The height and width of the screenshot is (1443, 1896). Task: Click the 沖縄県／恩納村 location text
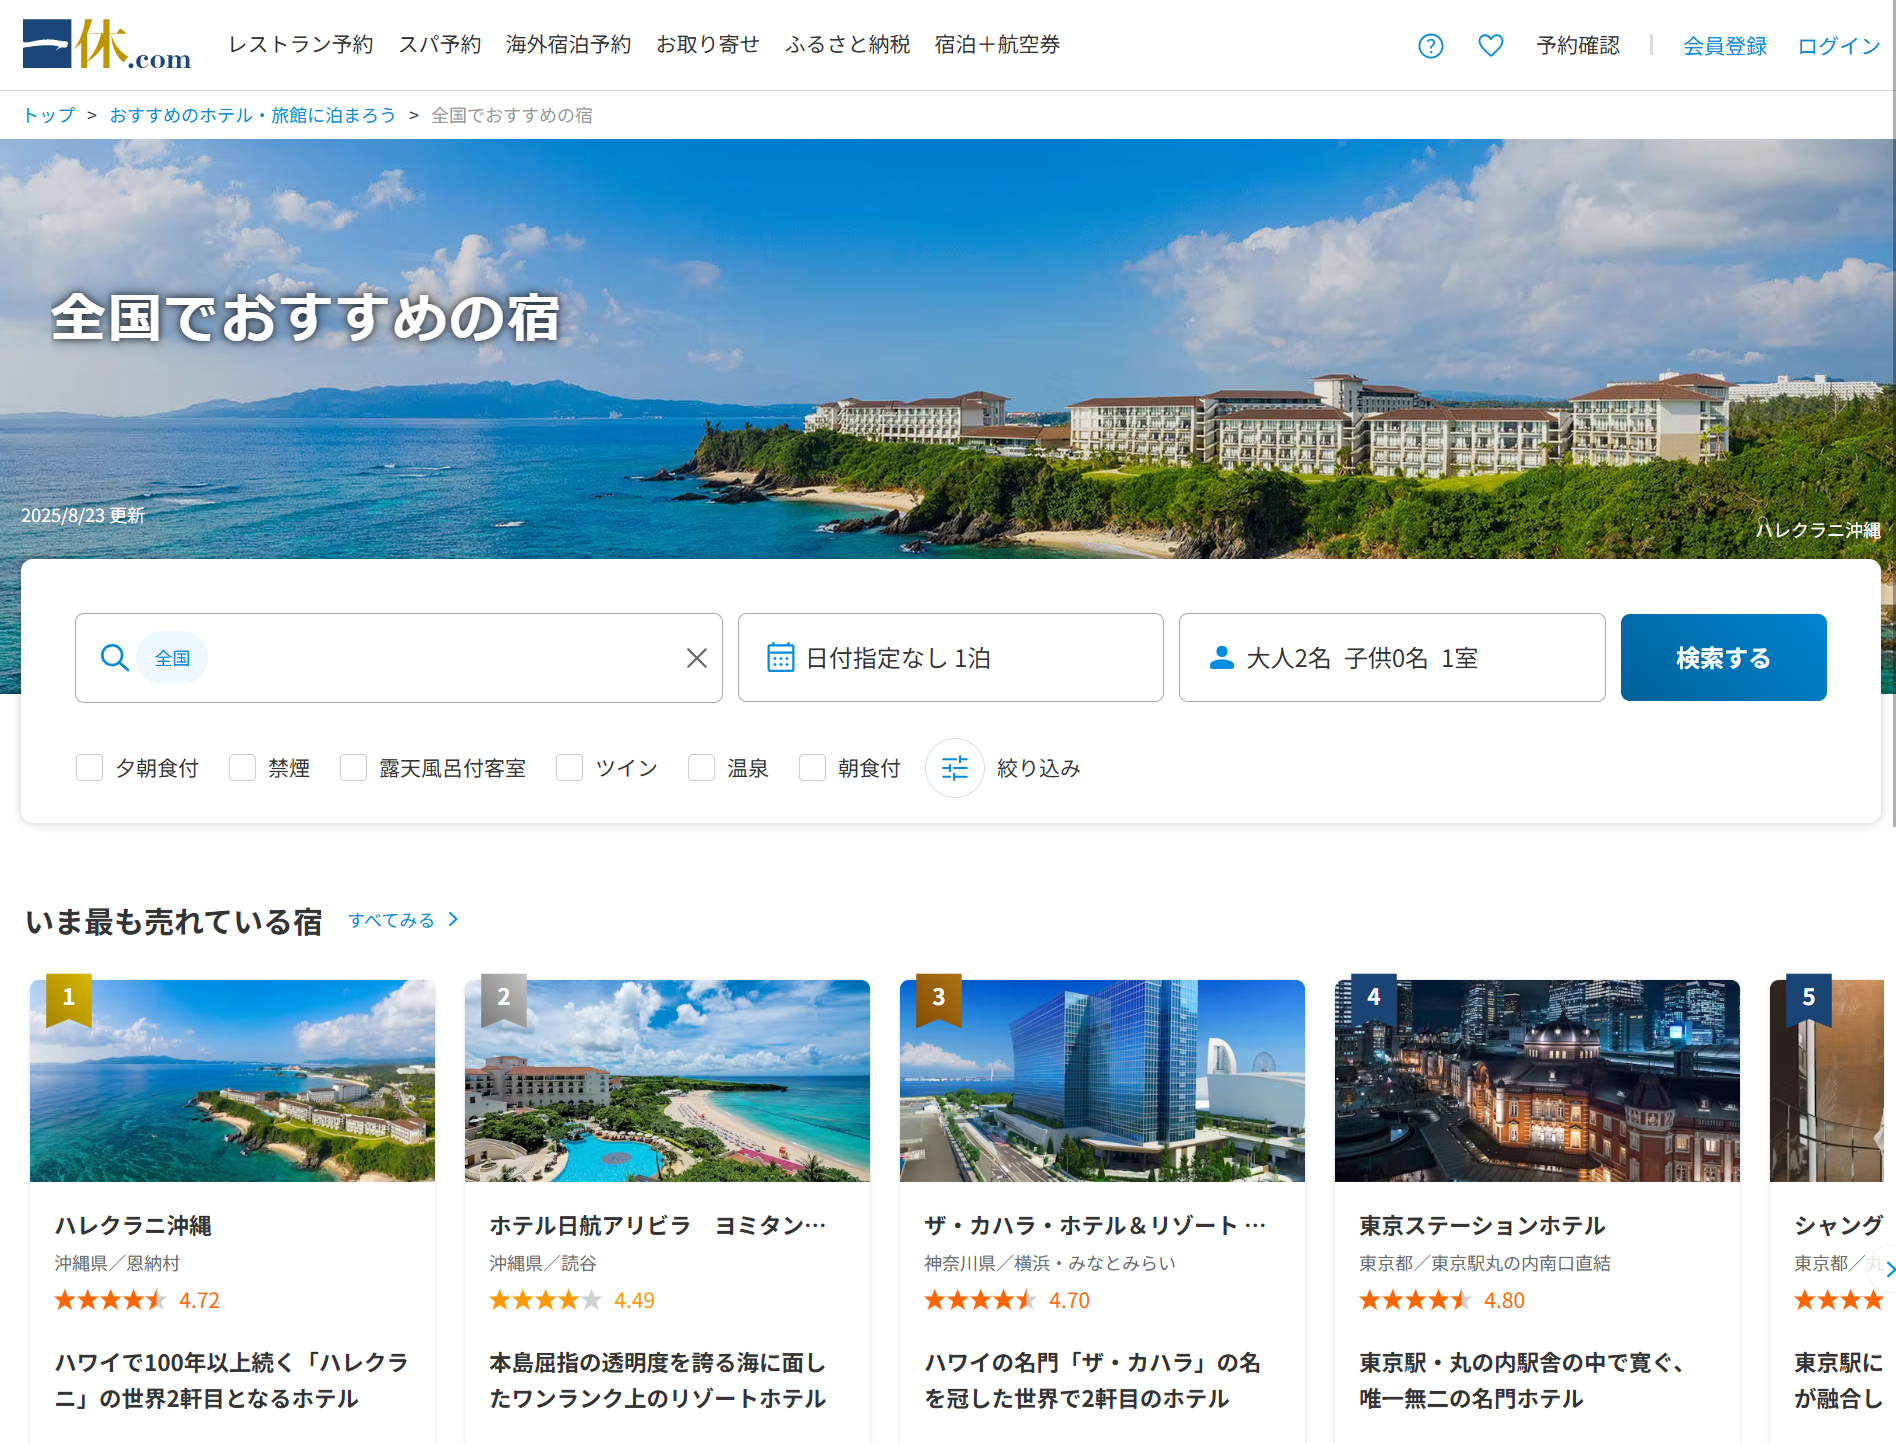click(x=117, y=1263)
